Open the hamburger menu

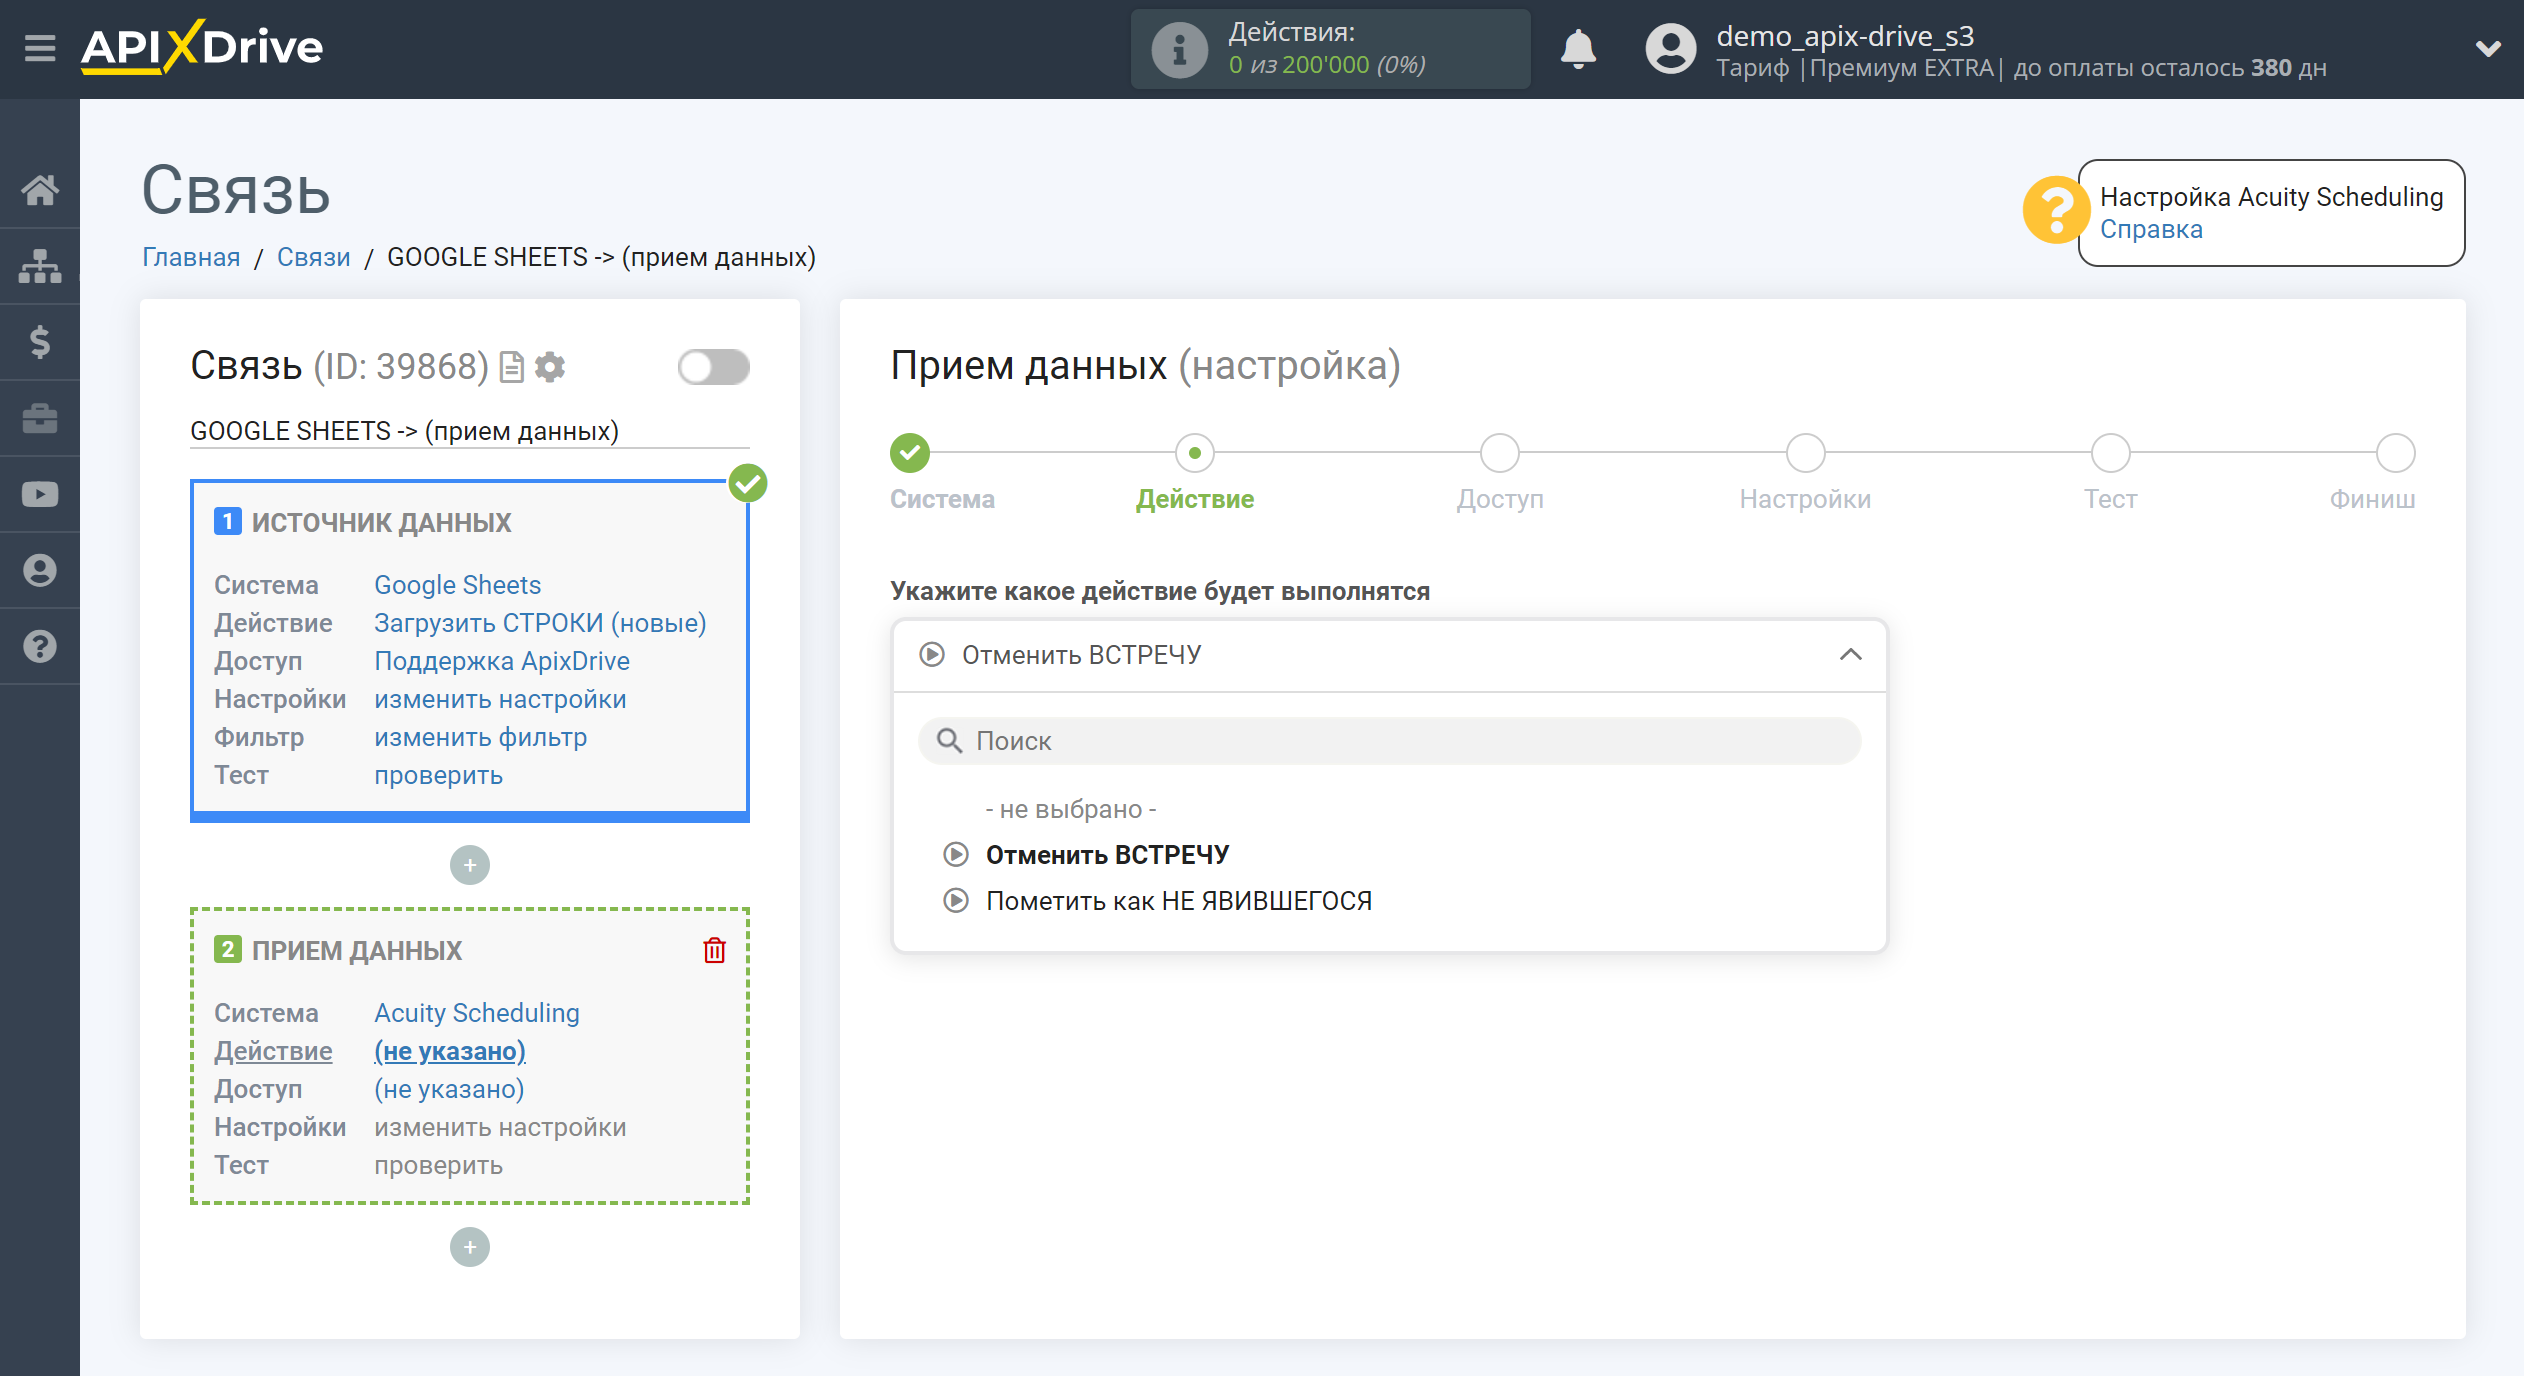(40, 48)
